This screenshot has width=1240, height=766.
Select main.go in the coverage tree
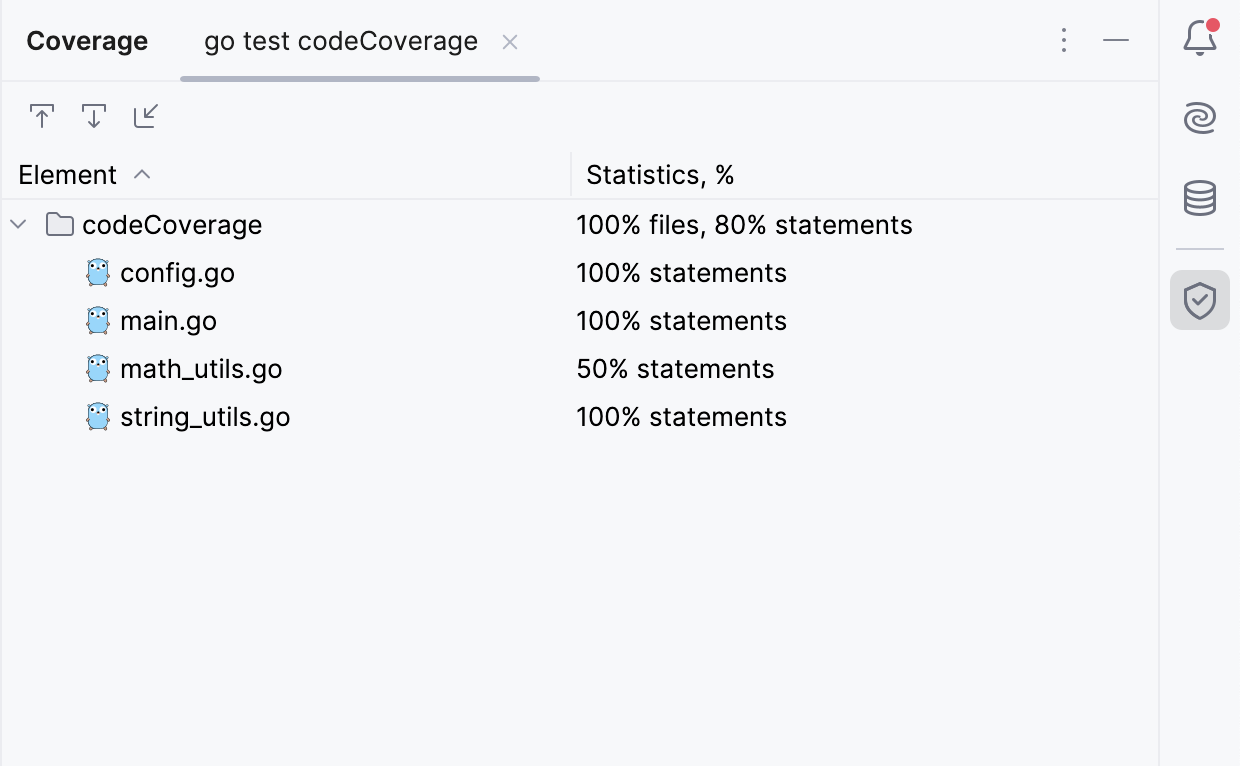(x=168, y=321)
